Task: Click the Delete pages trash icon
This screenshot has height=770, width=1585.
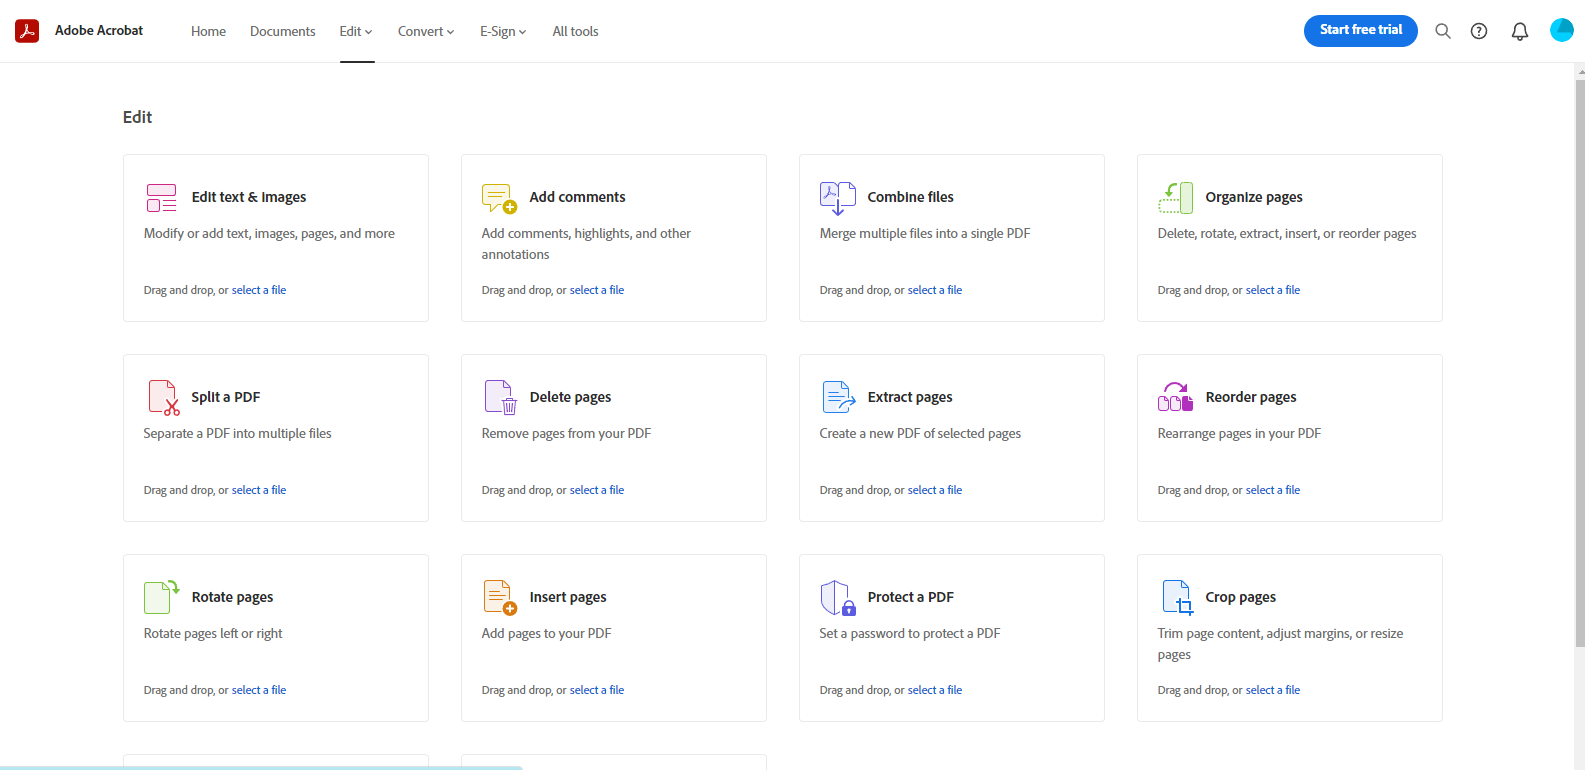Action: [x=500, y=398]
